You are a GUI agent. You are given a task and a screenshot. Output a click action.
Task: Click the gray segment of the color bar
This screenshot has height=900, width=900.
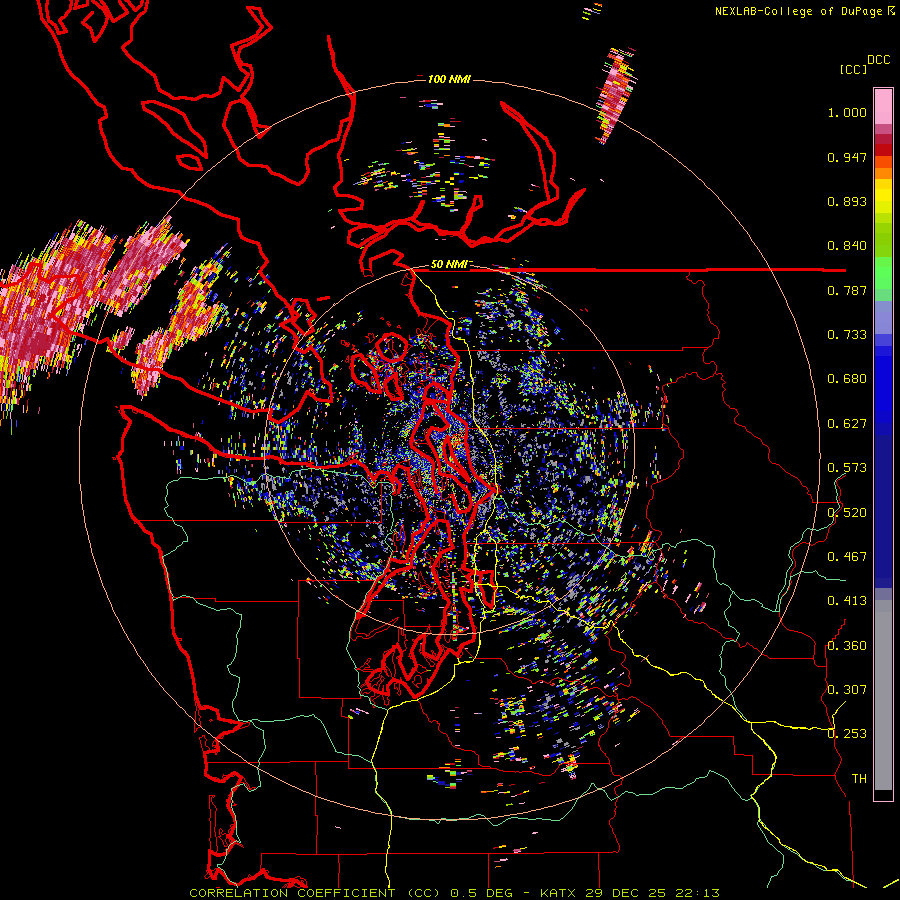tap(883, 695)
